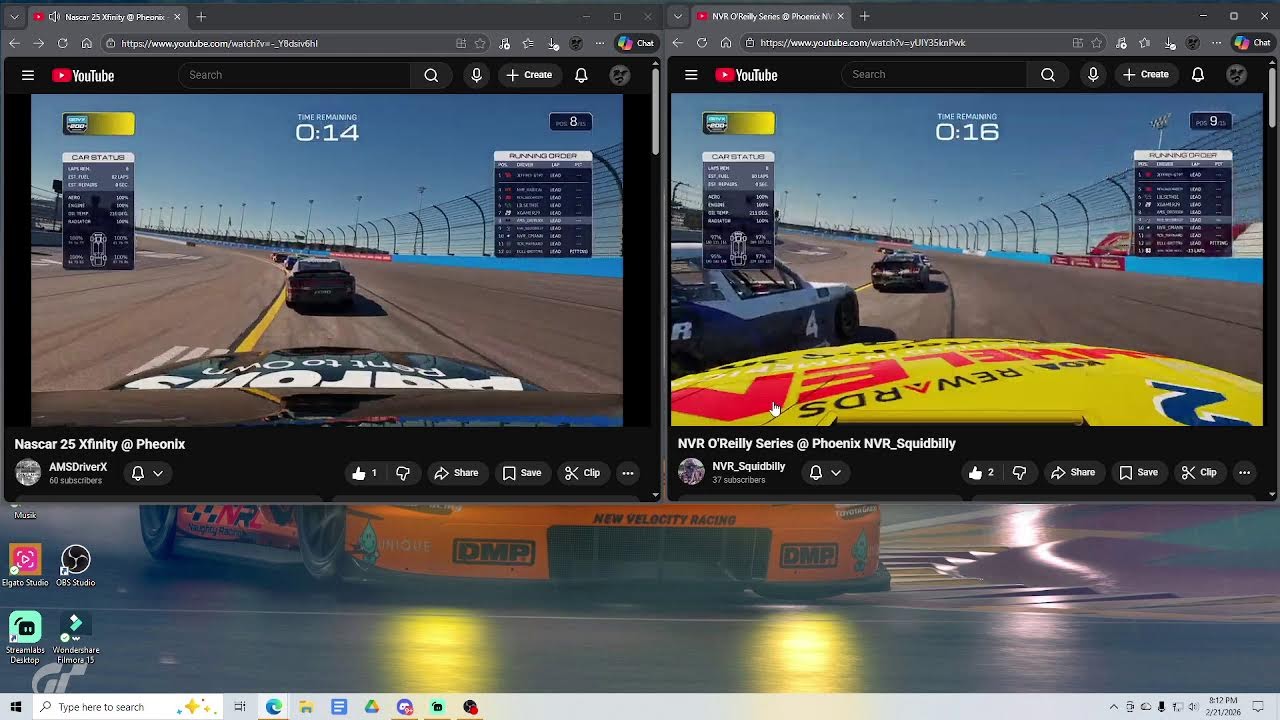This screenshot has width=1280, height=720.
Task: Open Microsoft Edge from the taskbar
Action: point(273,707)
